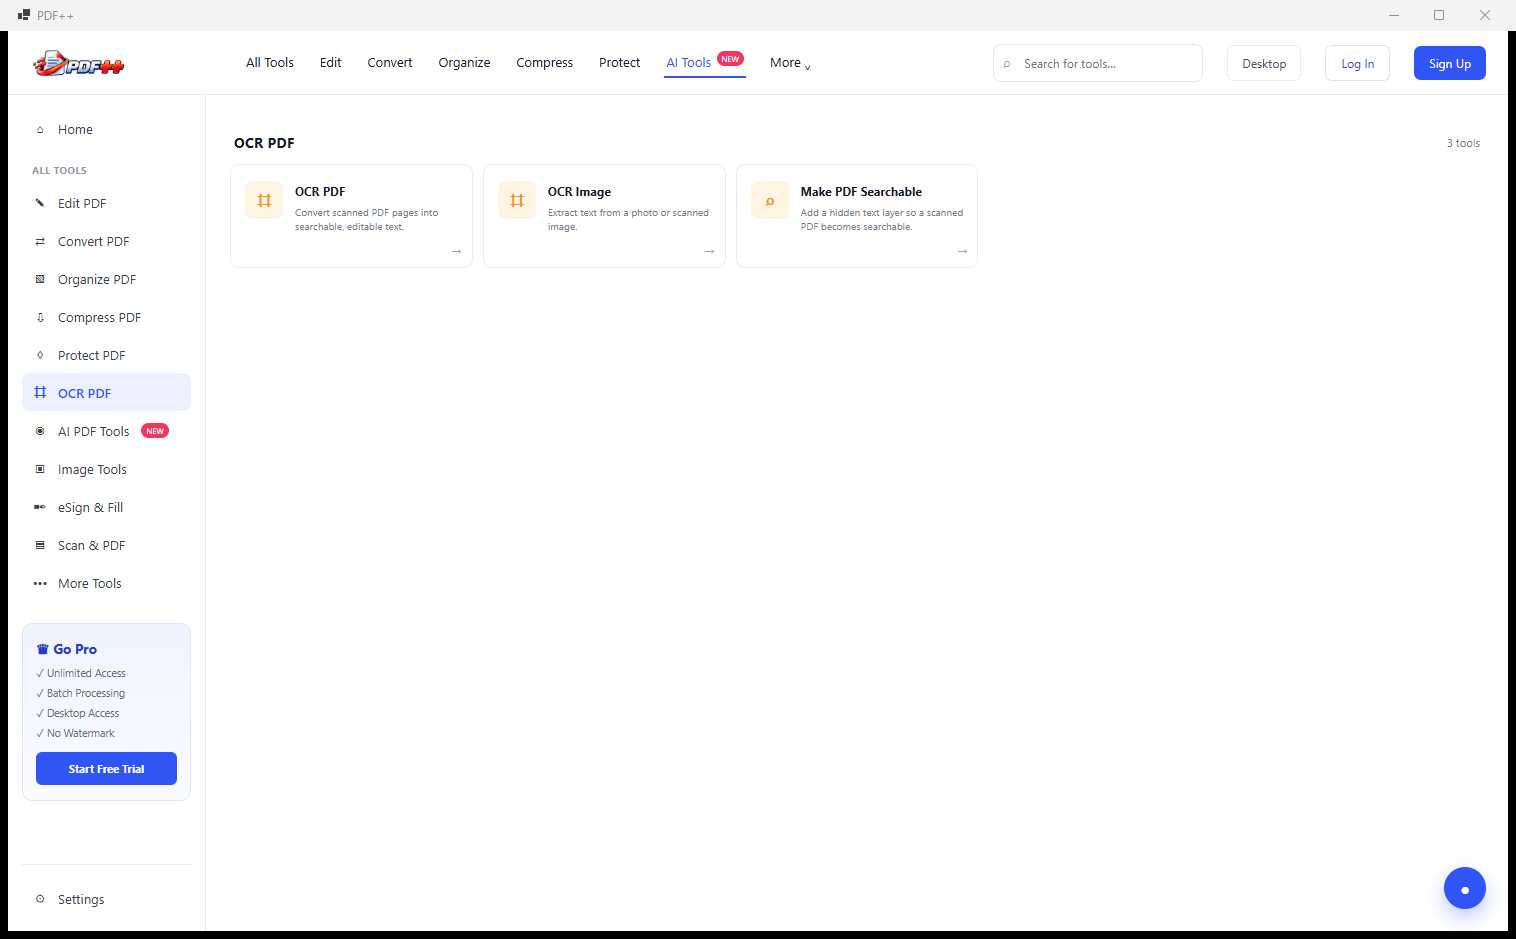Select the Organize navigation tab
Viewport: 1516px width, 939px height.
464,63
